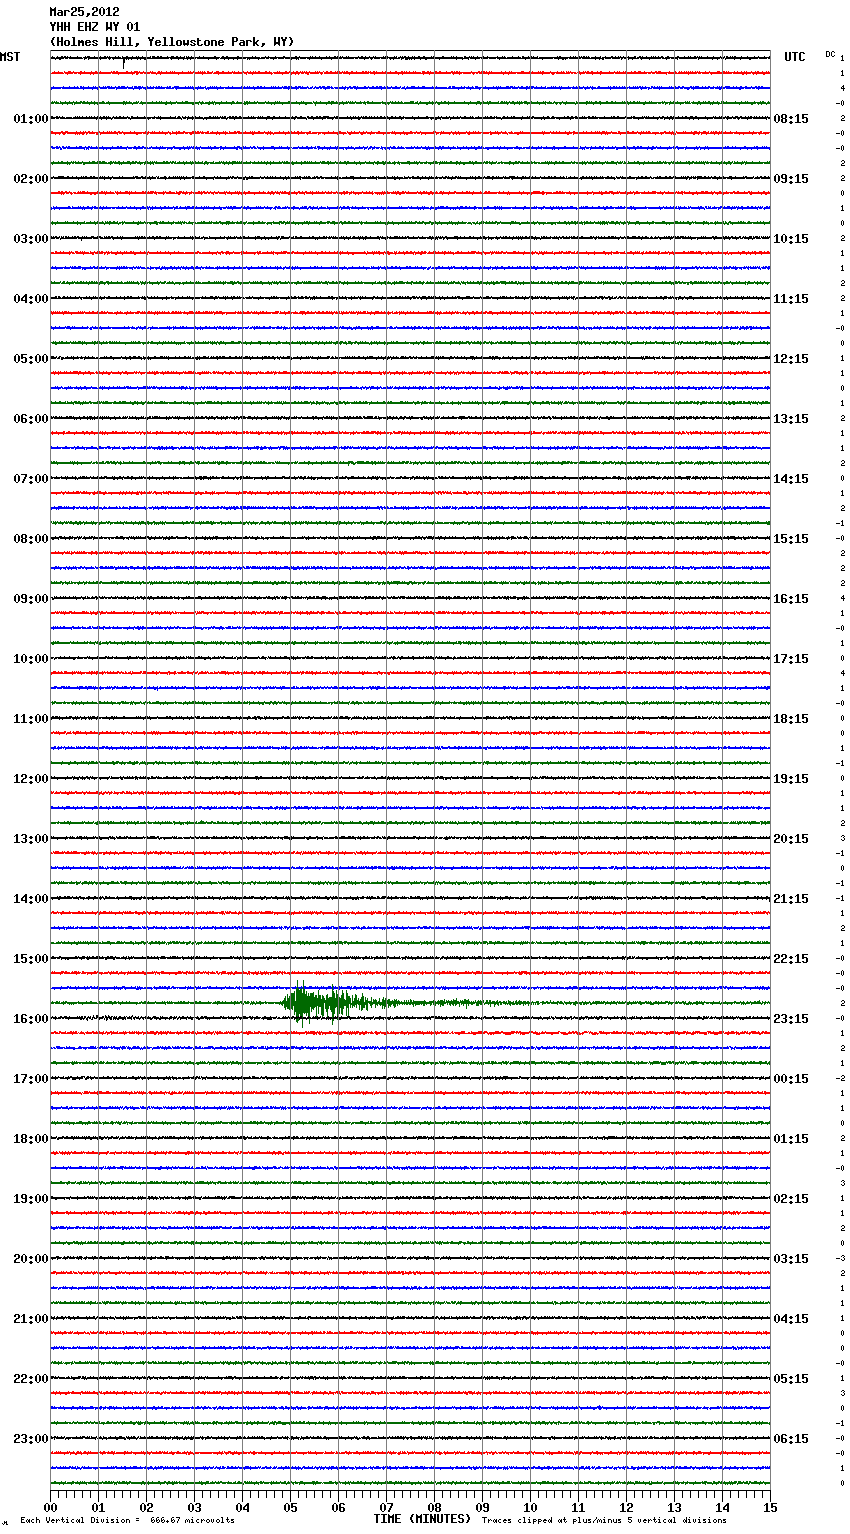The image size is (850, 1534).
Task: Click the 05 minute axis tick label
Action: pyautogui.click(x=290, y=1508)
